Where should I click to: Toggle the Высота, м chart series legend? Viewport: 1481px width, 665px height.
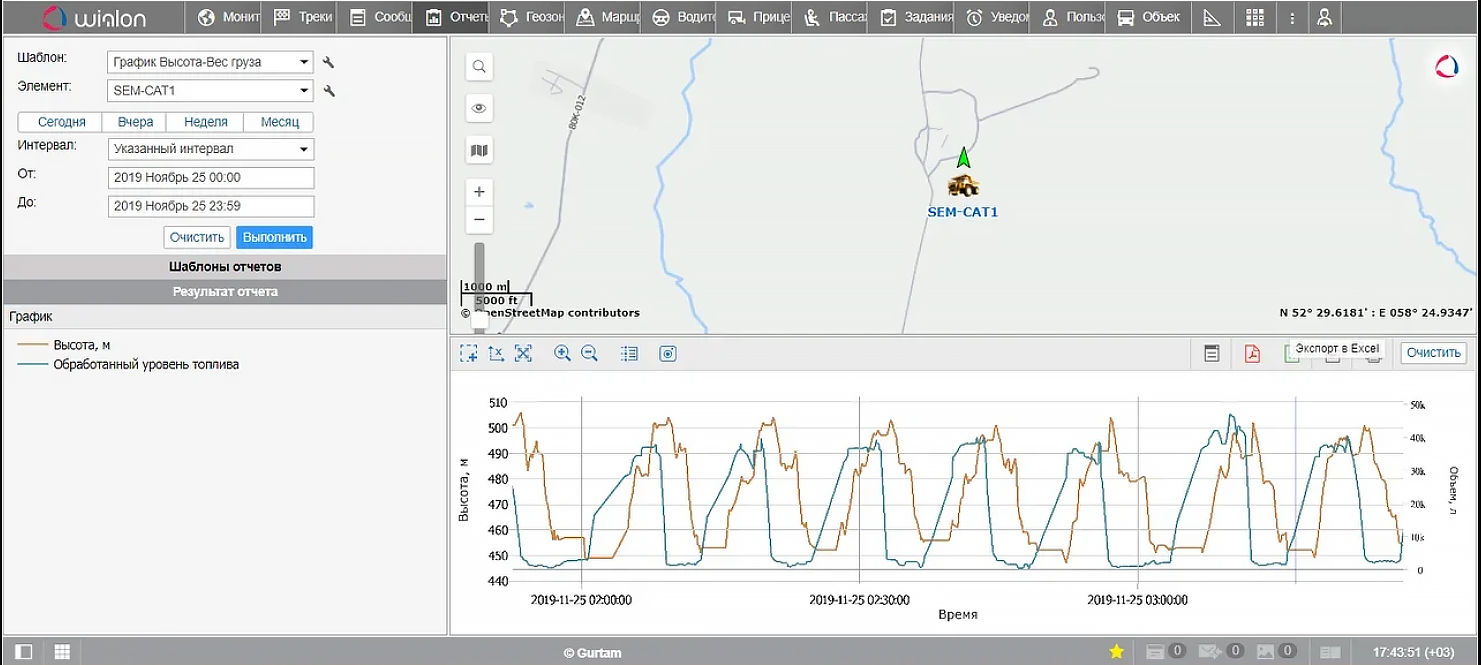click(x=81, y=345)
